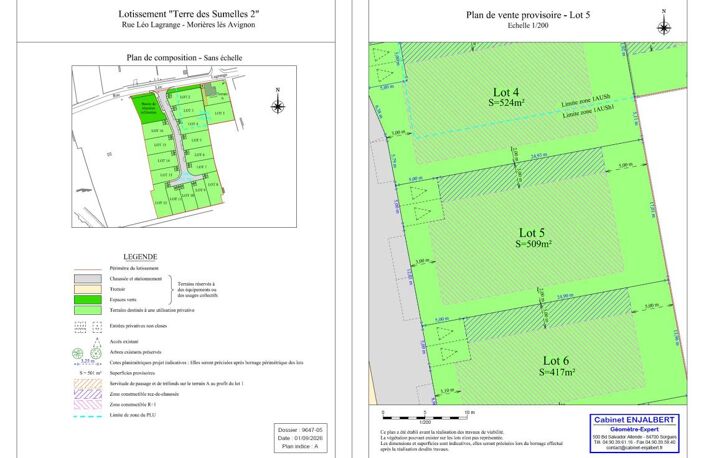Click the 'Lot 4' label on the sale plan
The height and width of the screenshot is (458, 704).
[x=506, y=92]
